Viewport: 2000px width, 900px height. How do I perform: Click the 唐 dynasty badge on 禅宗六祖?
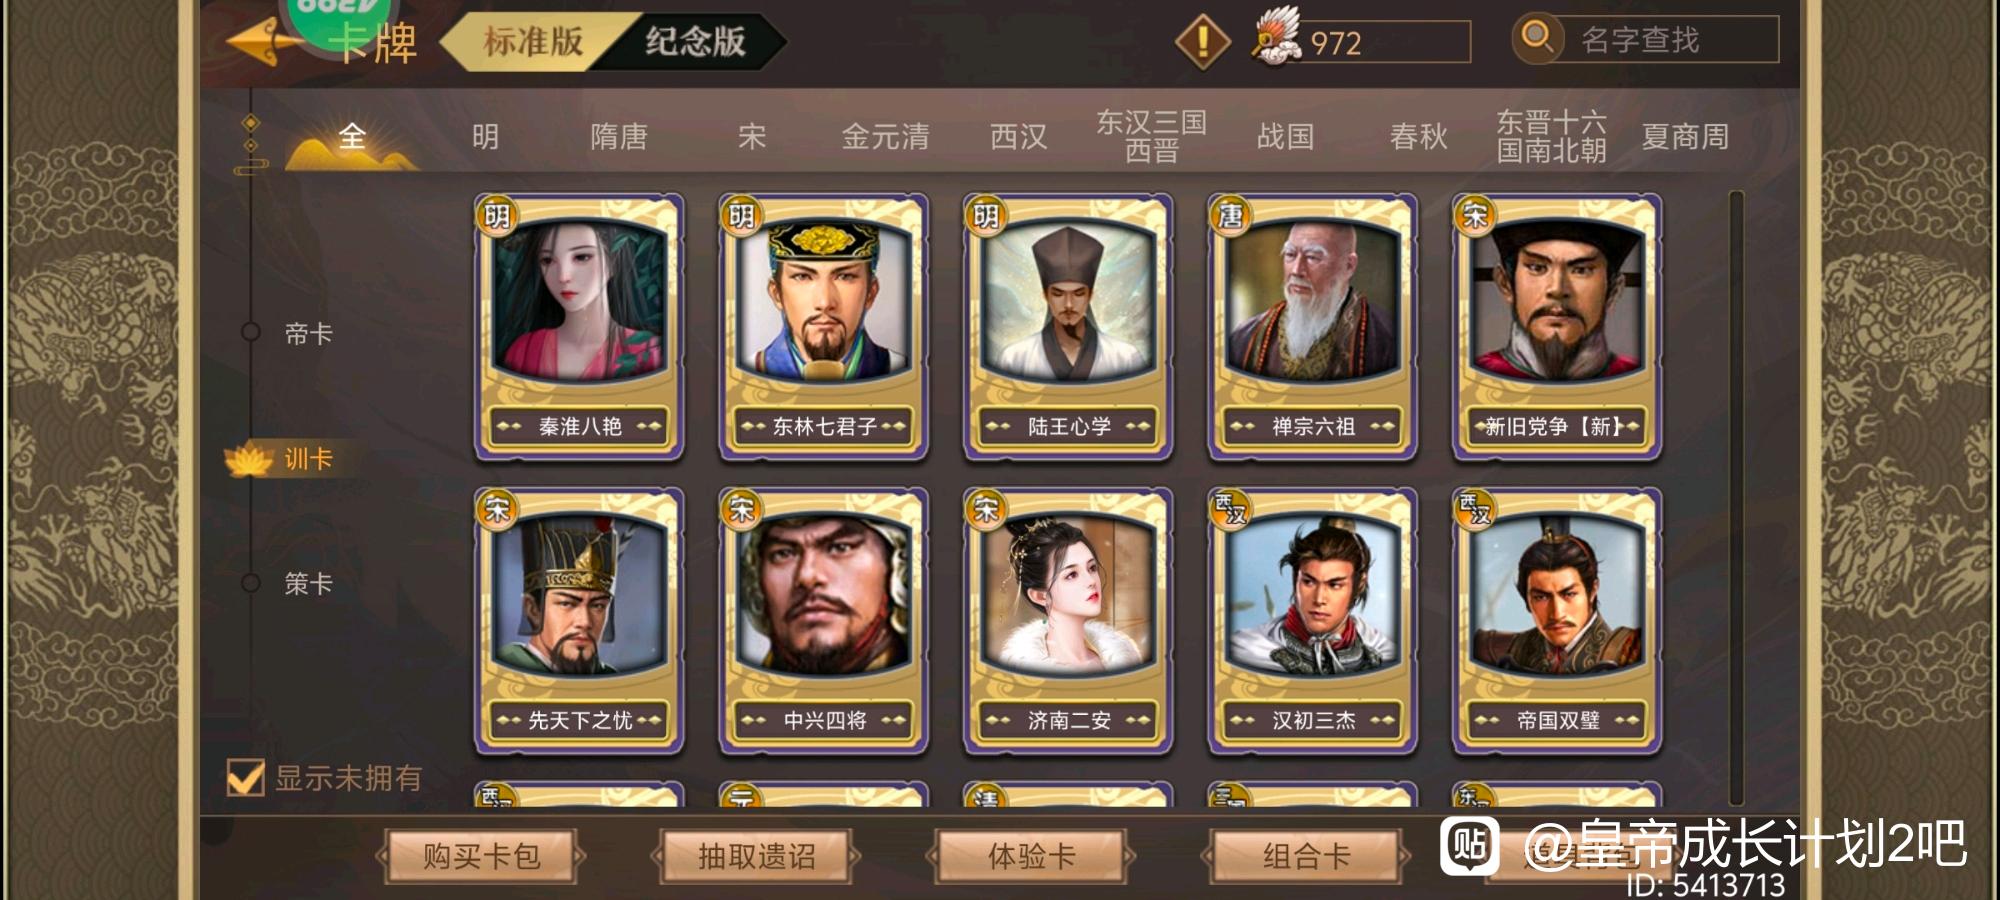coord(1230,215)
